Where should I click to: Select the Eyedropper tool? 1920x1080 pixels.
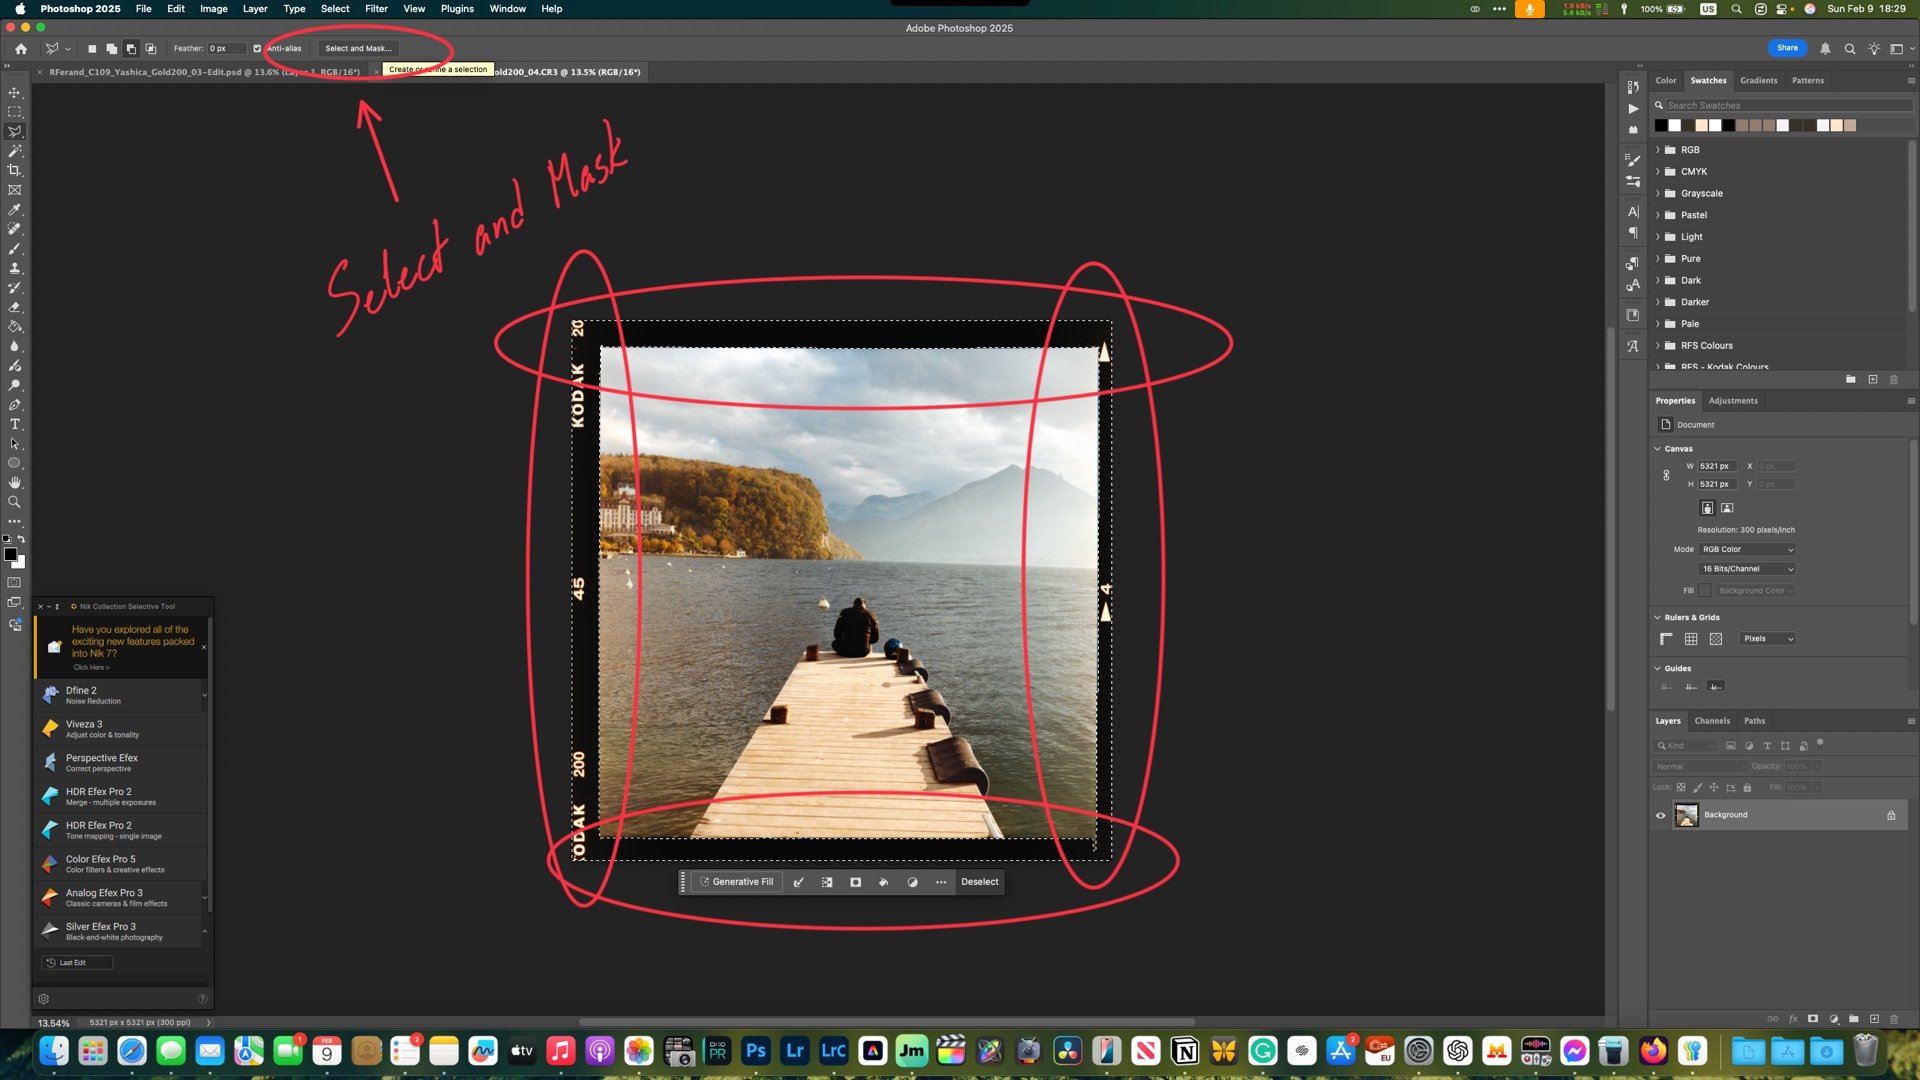[14, 210]
